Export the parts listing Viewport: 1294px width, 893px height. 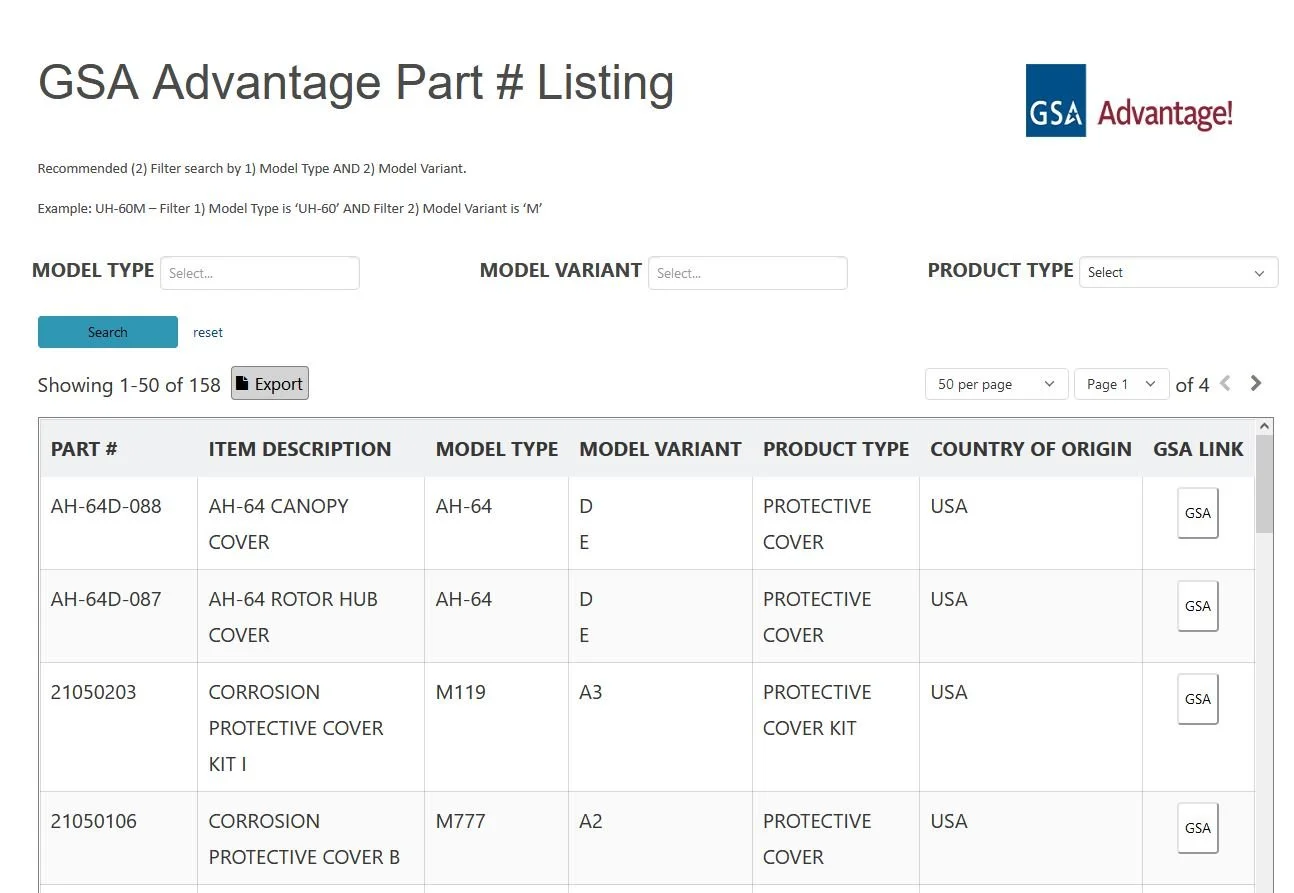coord(270,383)
